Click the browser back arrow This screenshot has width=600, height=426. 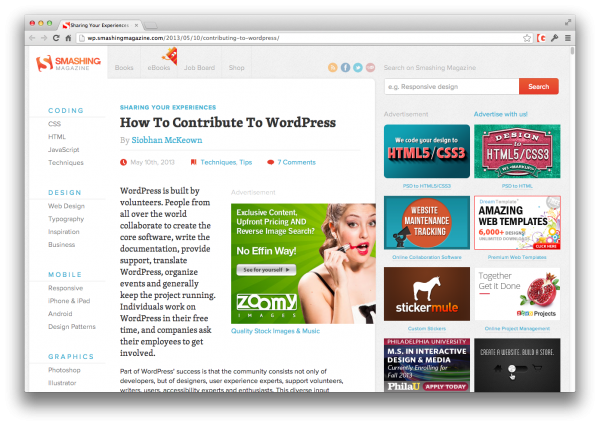[x=32, y=38]
